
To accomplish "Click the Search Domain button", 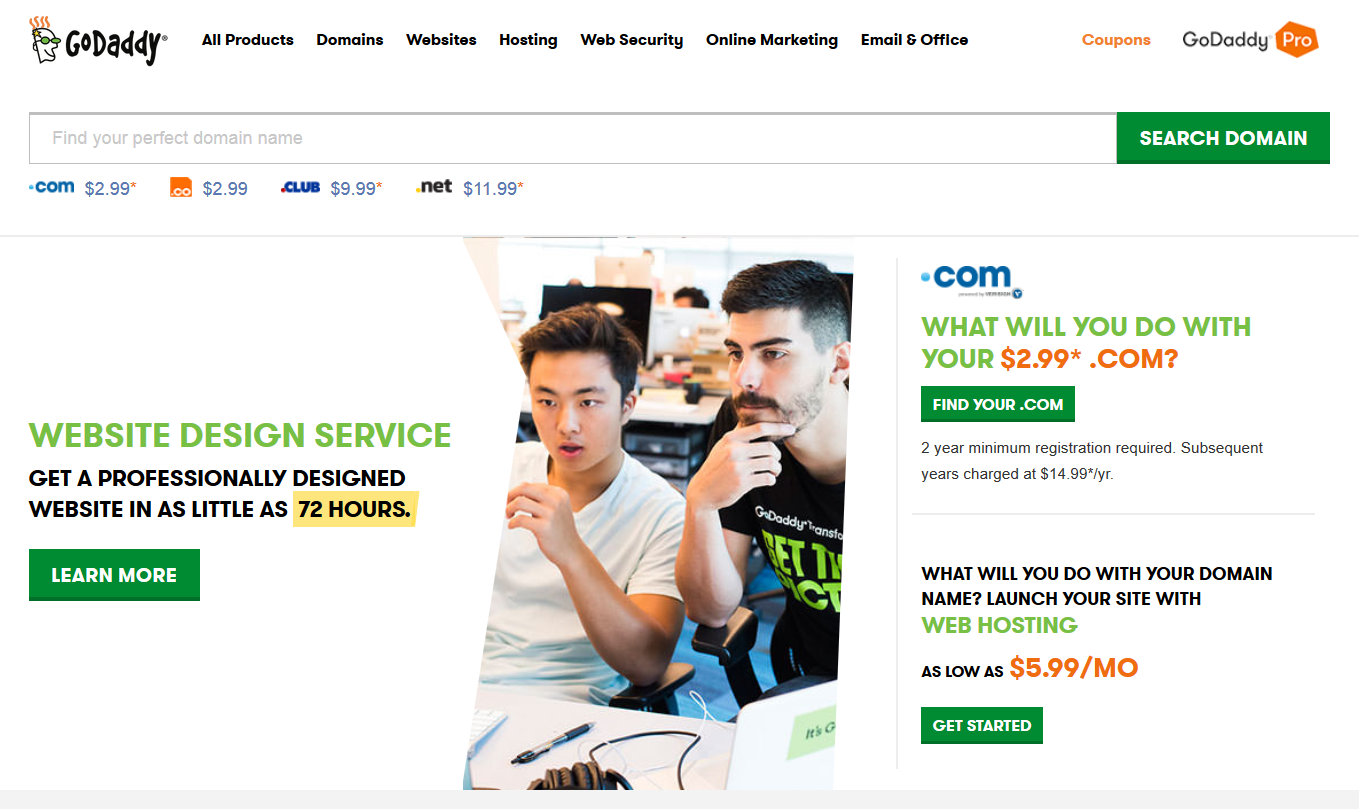I will (x=1223, y=138).
